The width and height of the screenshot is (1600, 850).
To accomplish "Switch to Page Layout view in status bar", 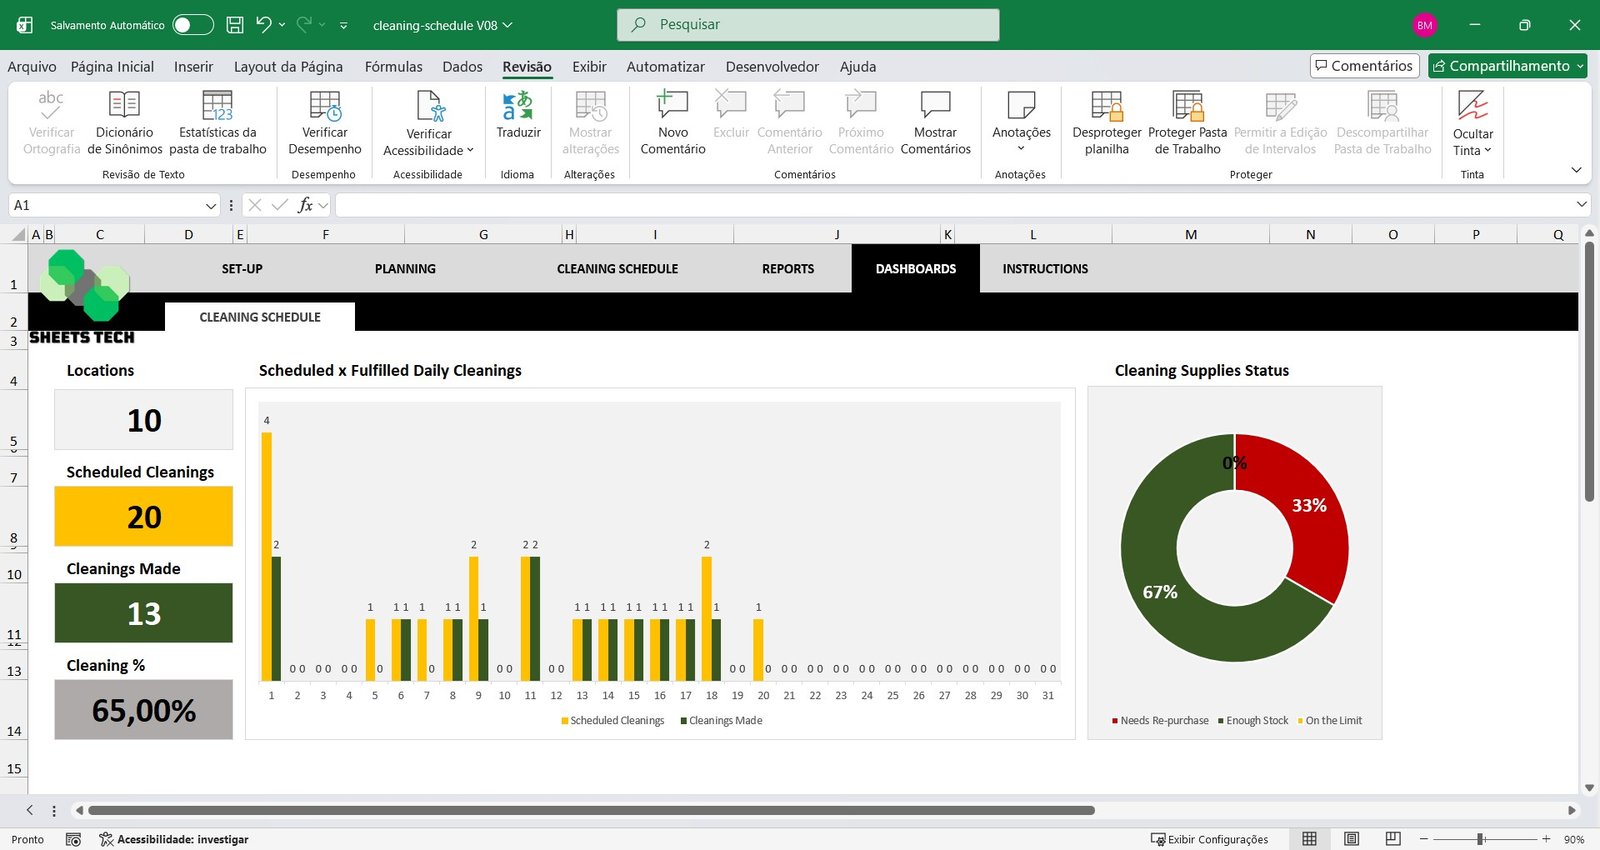I will (1351, 839).
